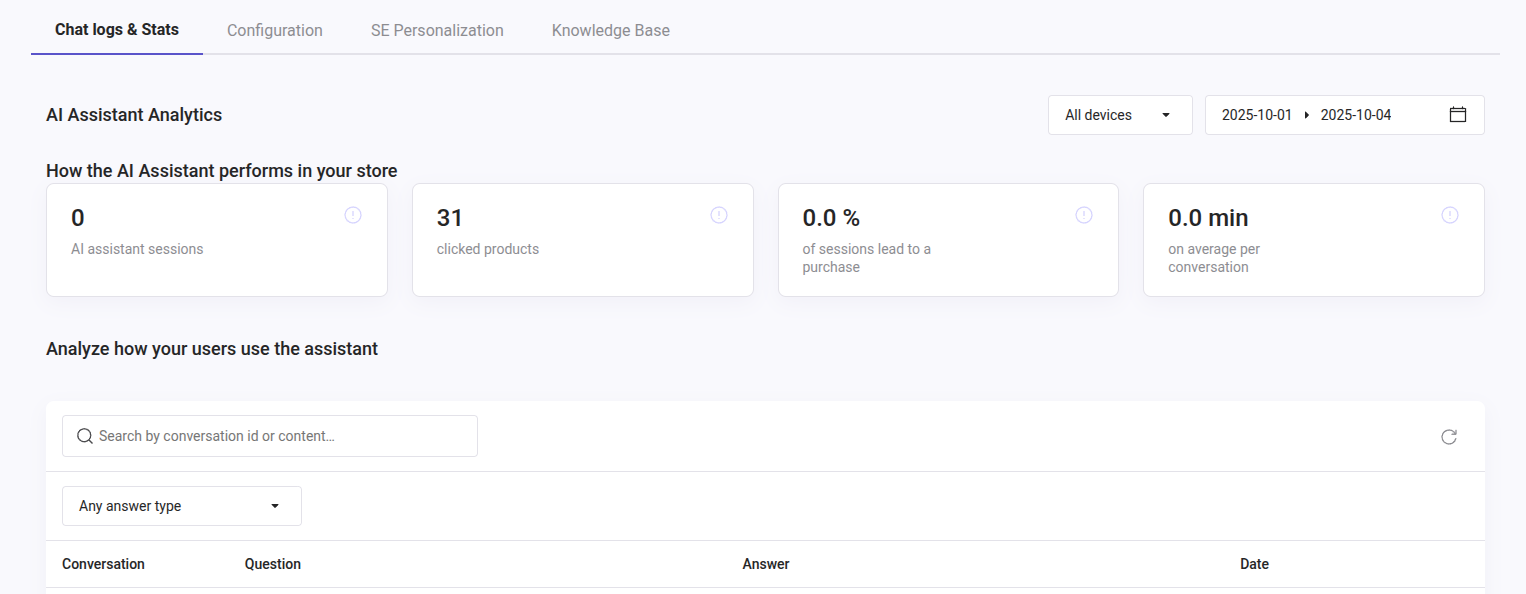Refresh the chat logs table

click(1449, 437)
